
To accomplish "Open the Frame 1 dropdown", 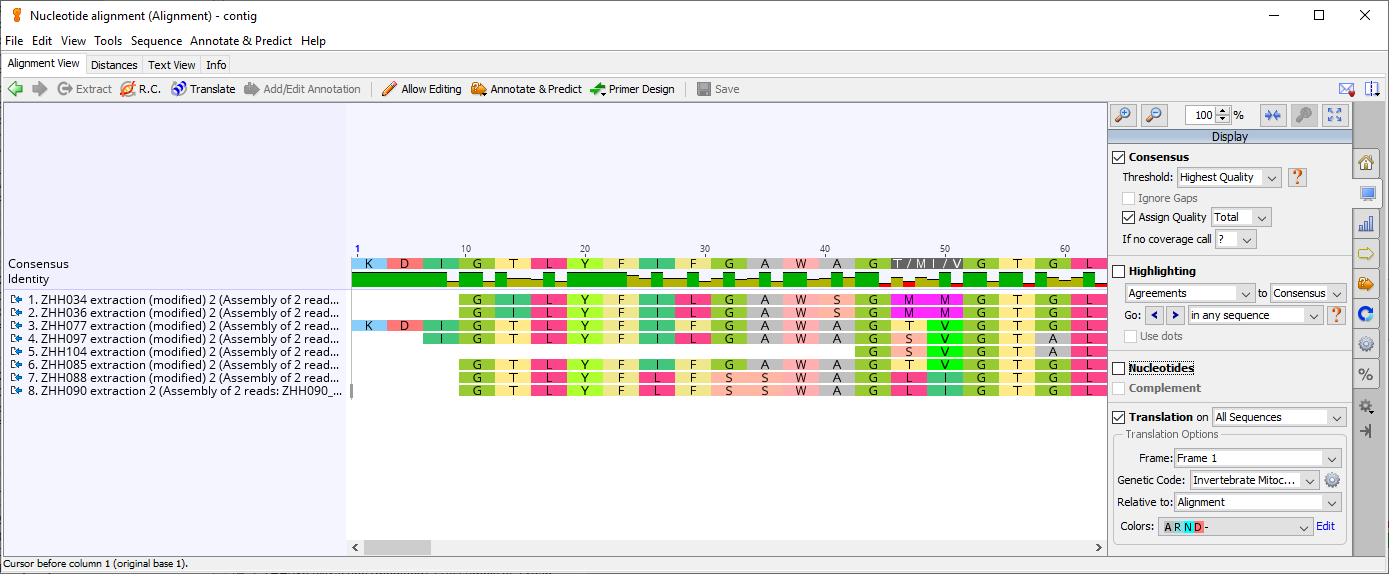I will coord(1257,458).
